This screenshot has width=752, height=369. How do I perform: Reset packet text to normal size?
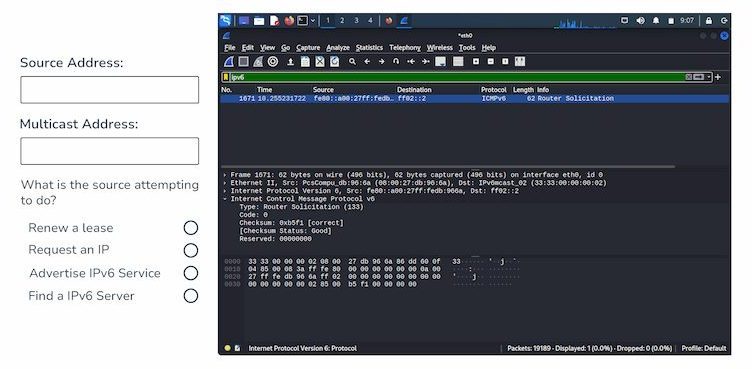(x=505, y=61)
